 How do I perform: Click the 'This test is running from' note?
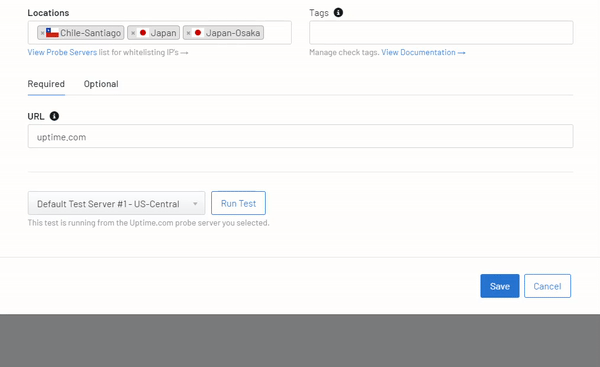click(148, 223)
